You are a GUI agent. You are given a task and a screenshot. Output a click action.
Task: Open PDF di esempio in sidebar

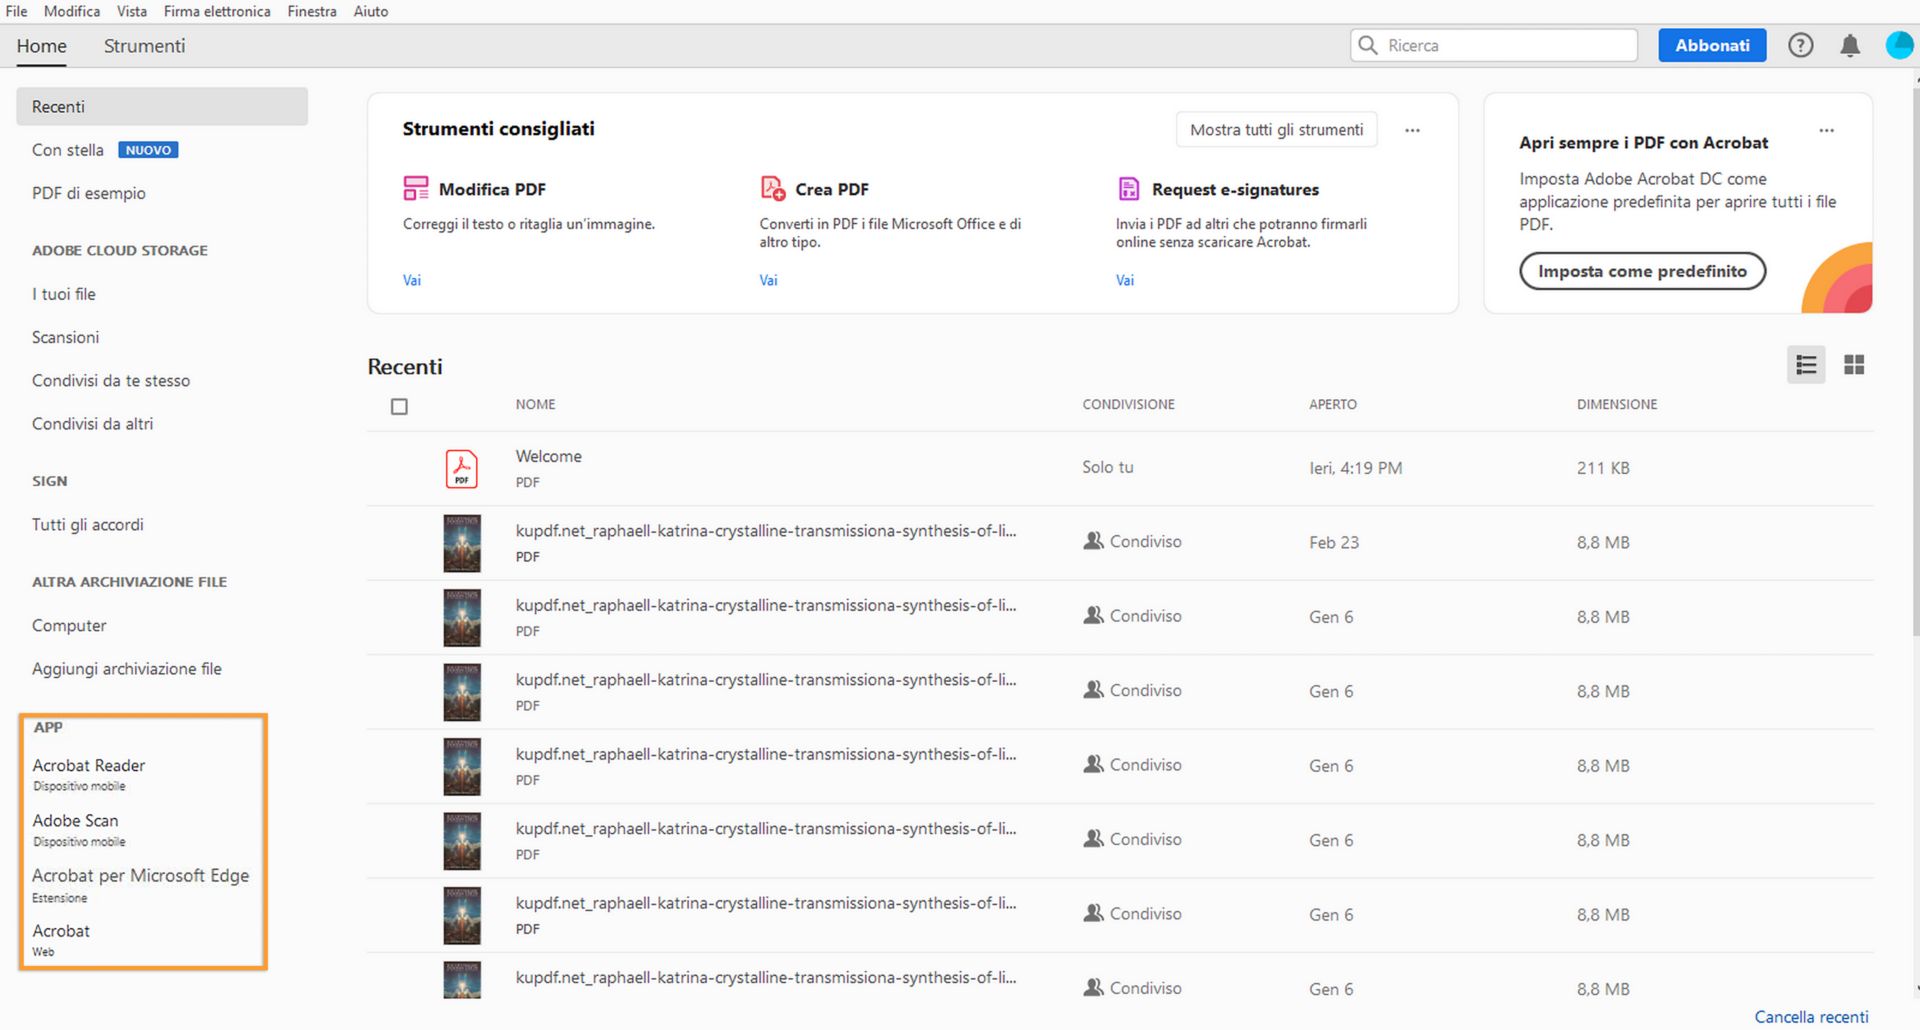coord(89,193)
